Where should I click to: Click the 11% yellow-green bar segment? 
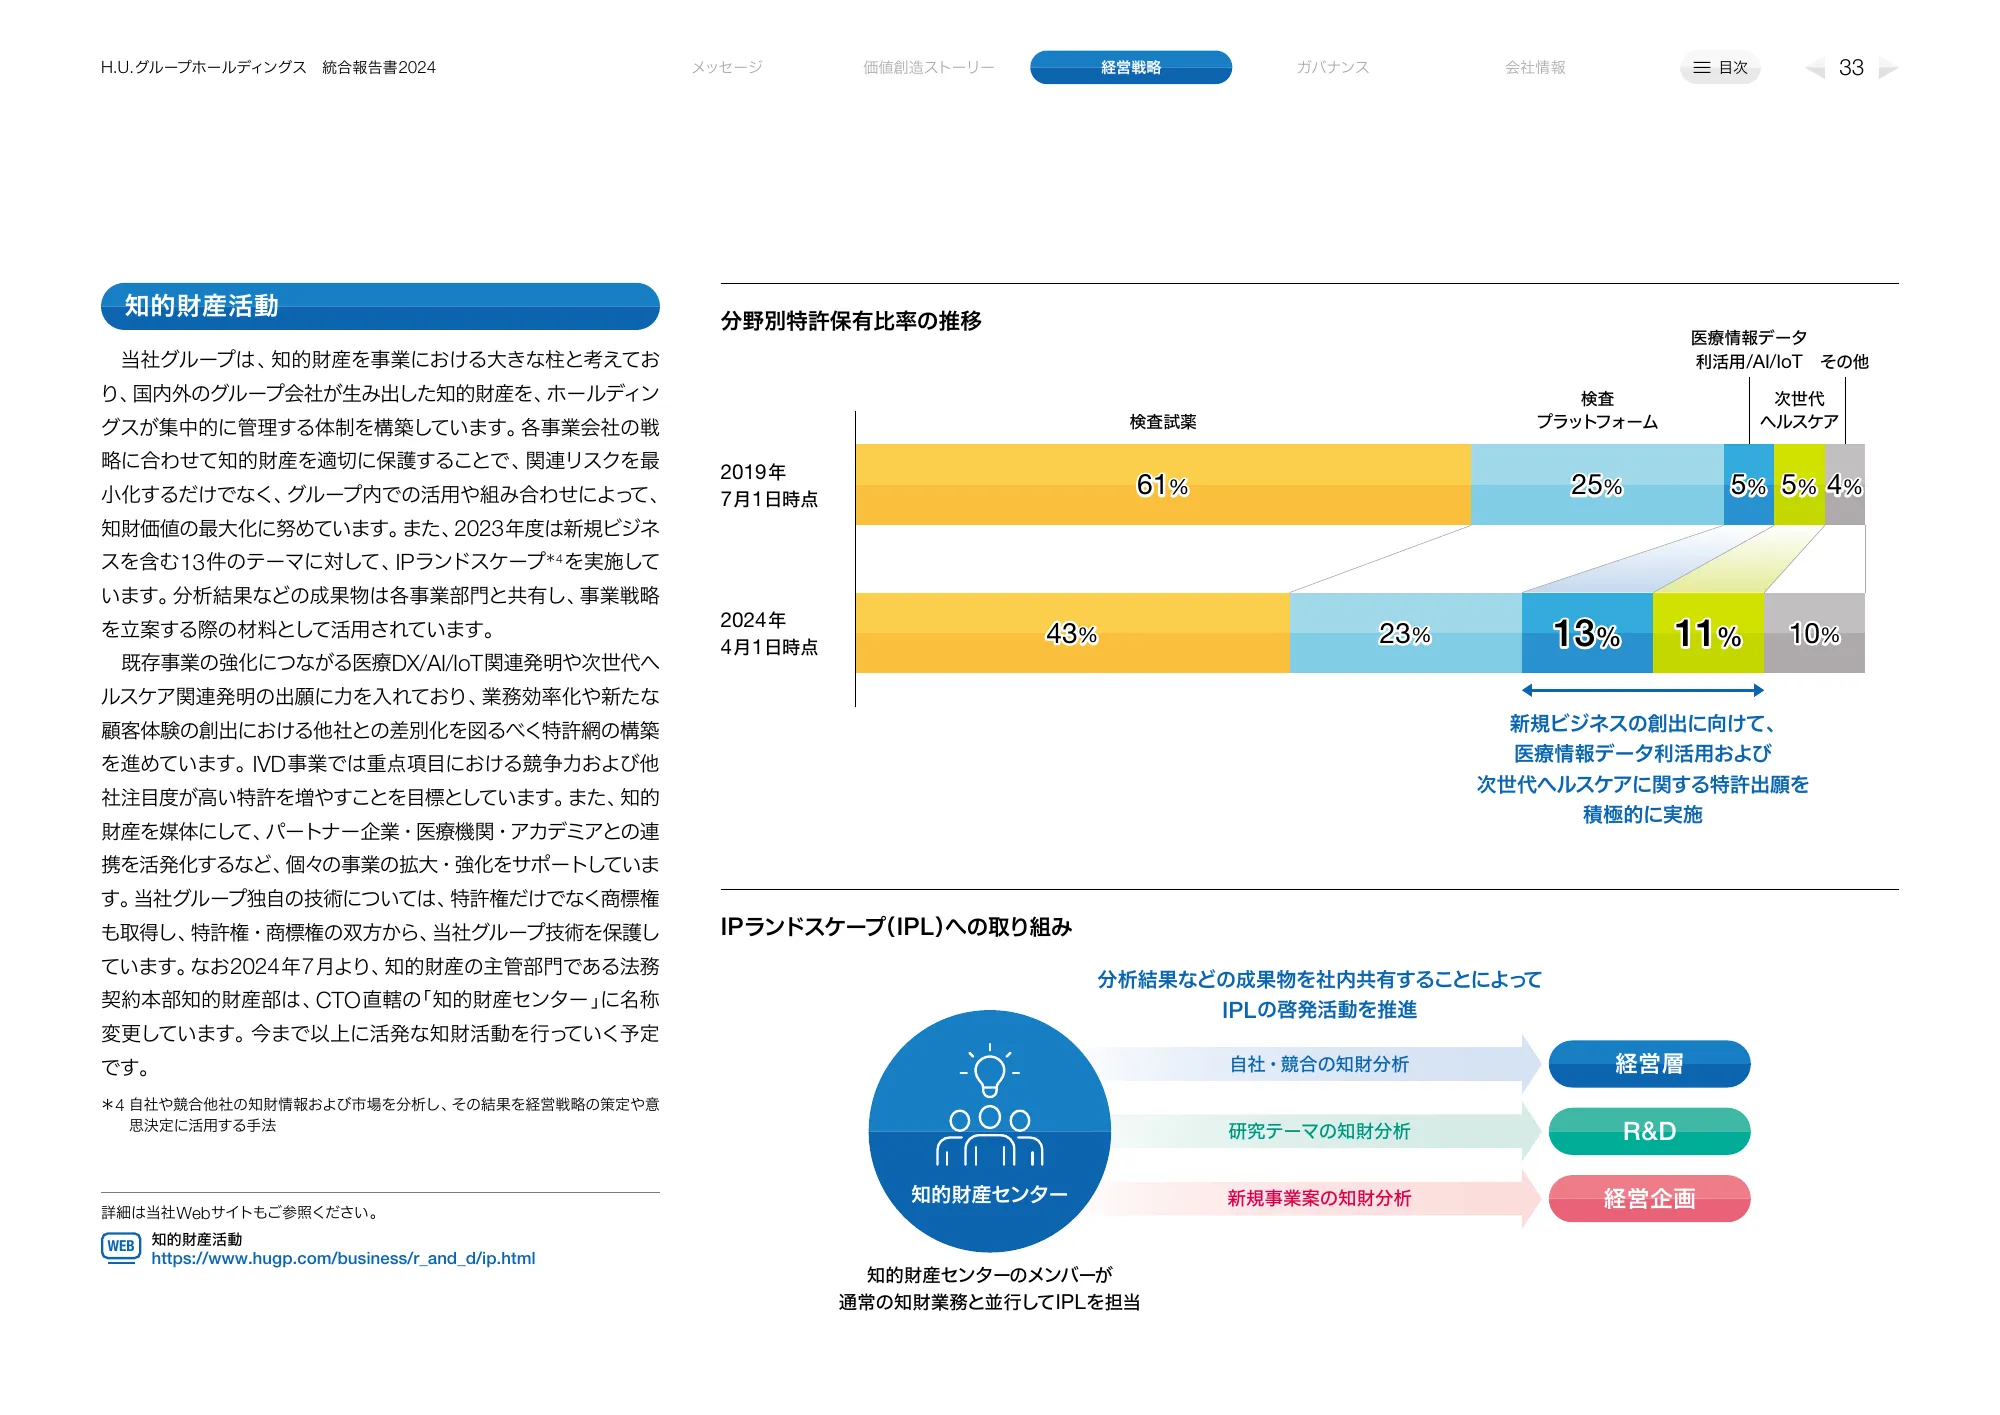[1708, 633]
